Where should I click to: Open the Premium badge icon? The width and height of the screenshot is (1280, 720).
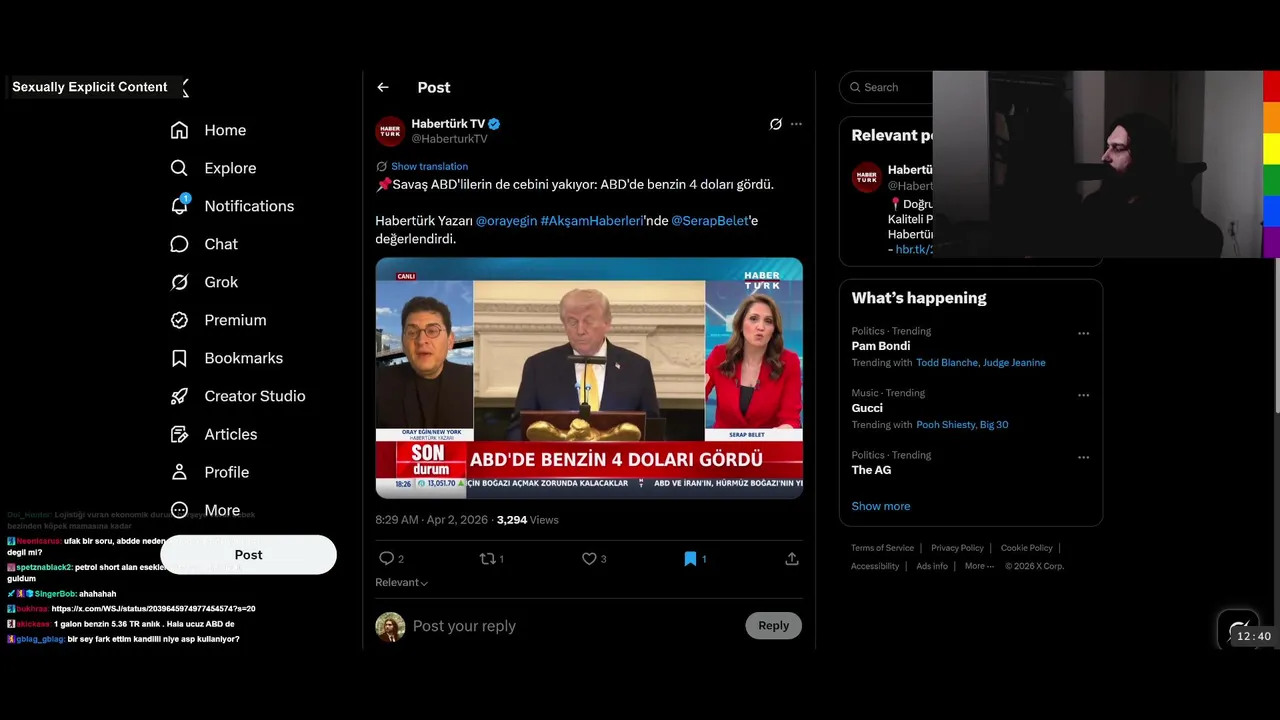[x=179, y=320]
